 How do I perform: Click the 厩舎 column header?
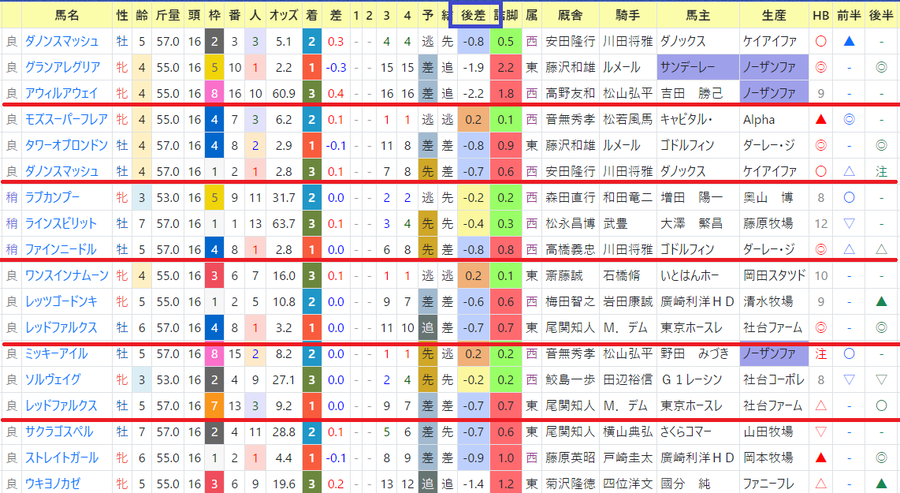[x=570, y=15]
